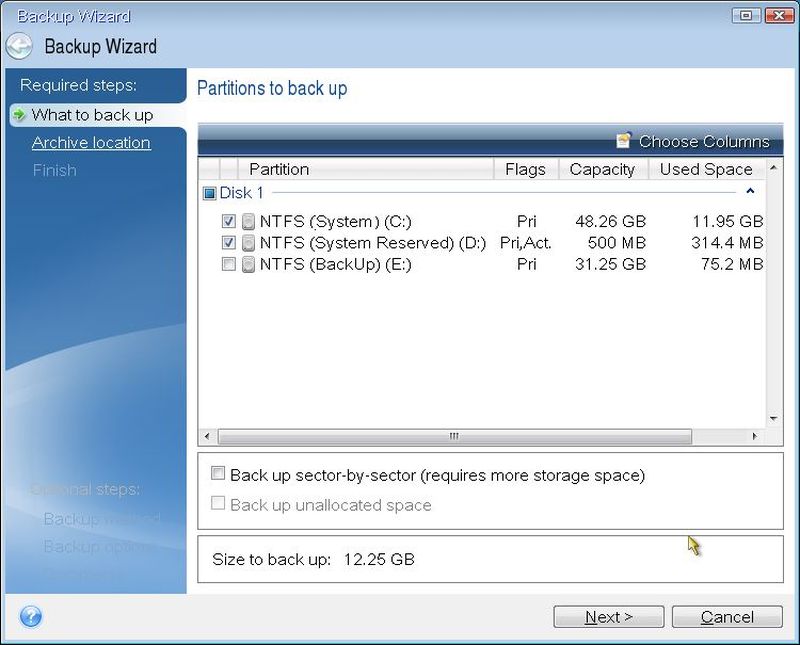Click the Disk 1 icon
The width and height of the screenshot is (800, 645).
pos(209,193)
